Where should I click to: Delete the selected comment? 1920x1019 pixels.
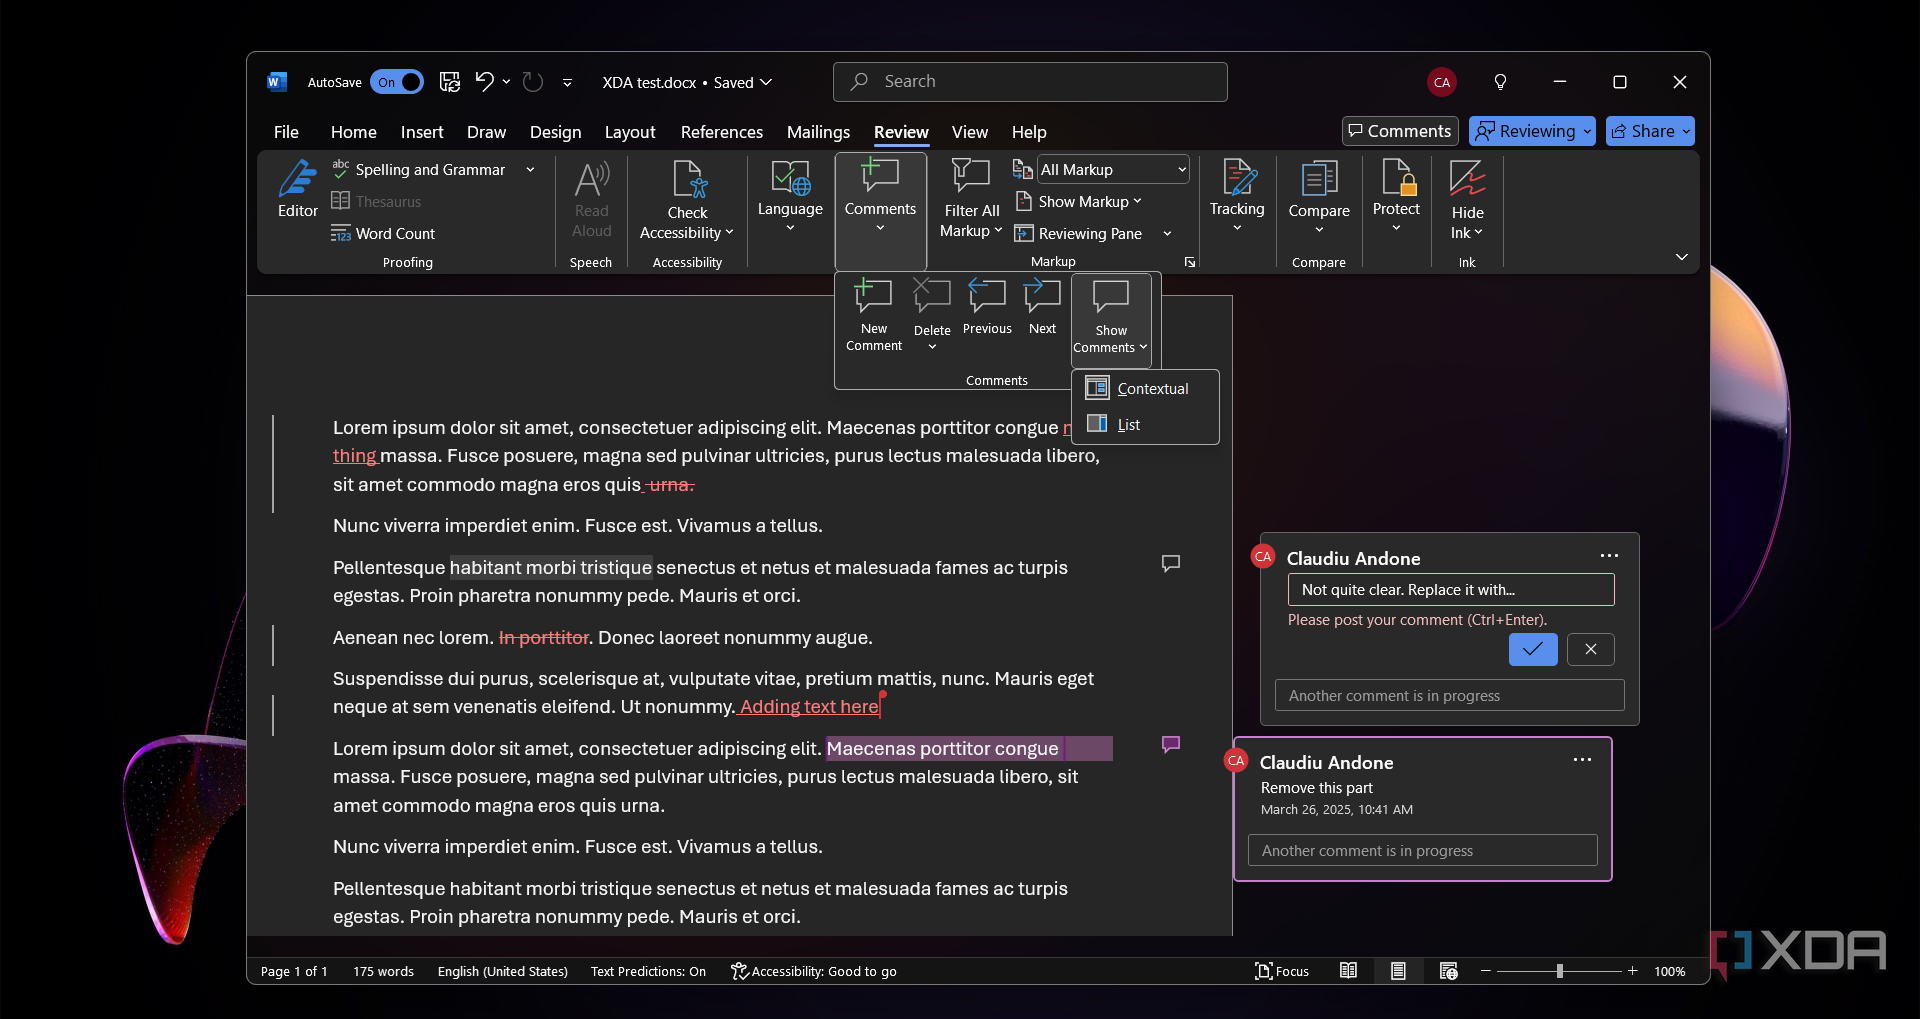pos(932,316)
